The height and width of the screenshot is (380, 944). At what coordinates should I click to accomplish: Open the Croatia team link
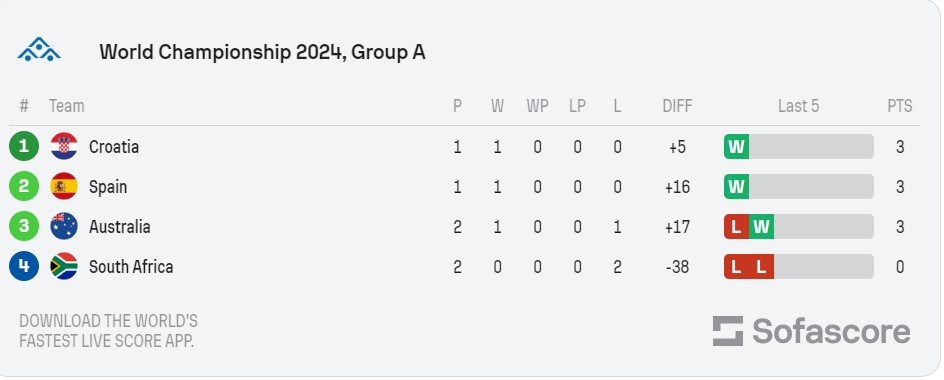click(x=114, y=147)
